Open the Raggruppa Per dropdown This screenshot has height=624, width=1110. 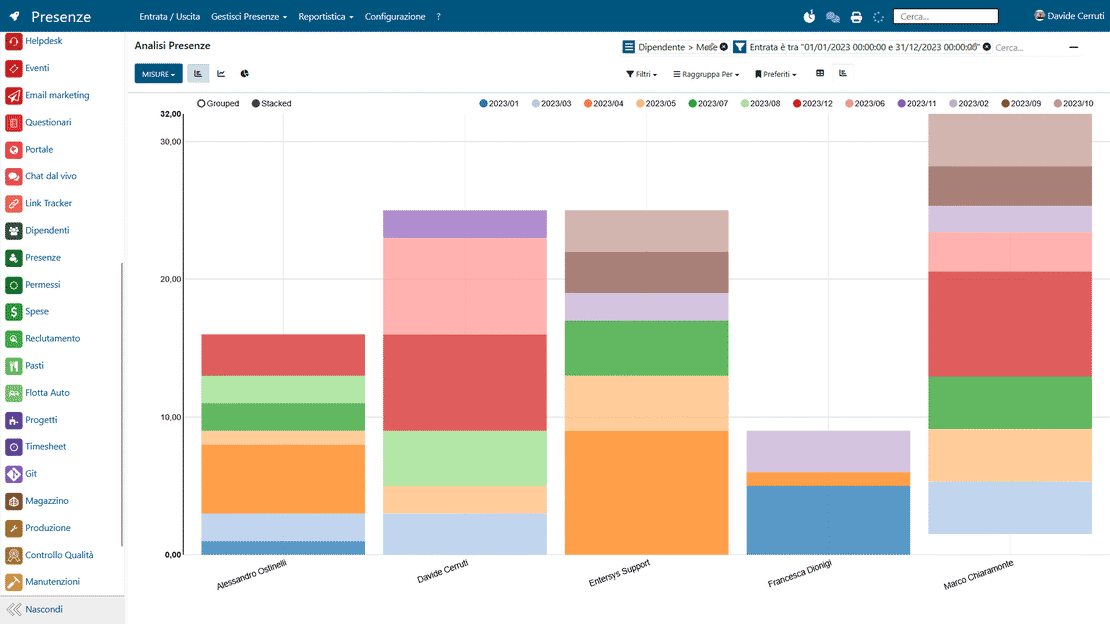(x=706, y=74)
